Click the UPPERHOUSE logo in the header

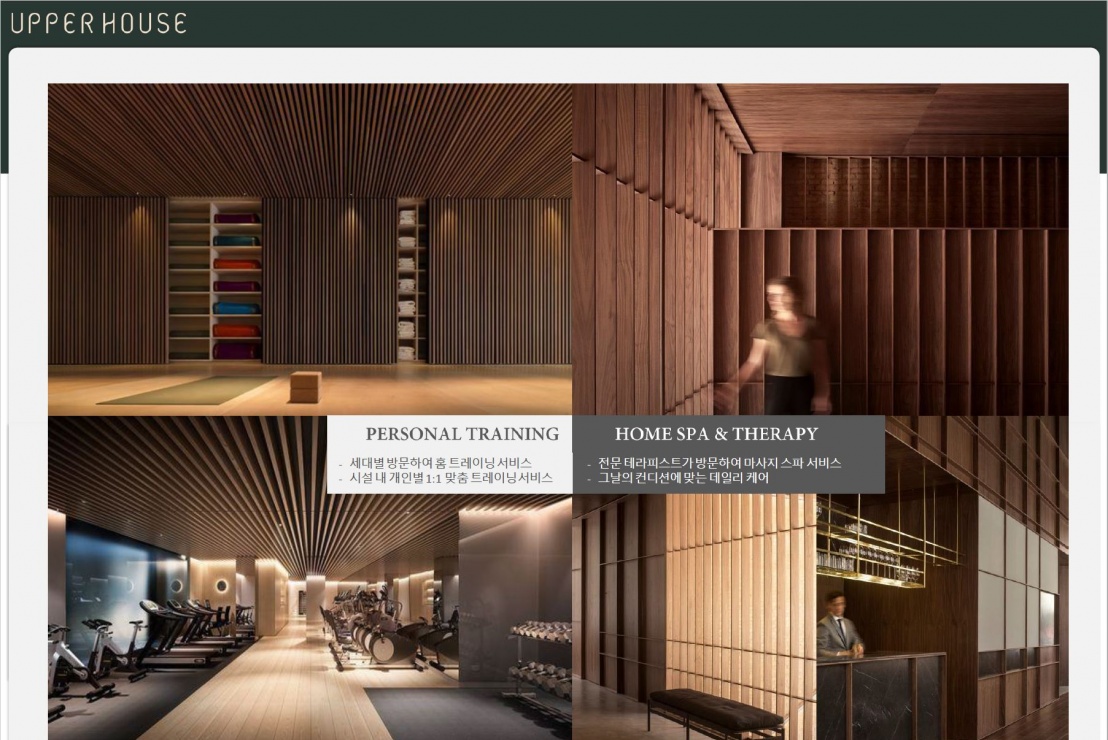pyautogui.click(x=98, y=23)
